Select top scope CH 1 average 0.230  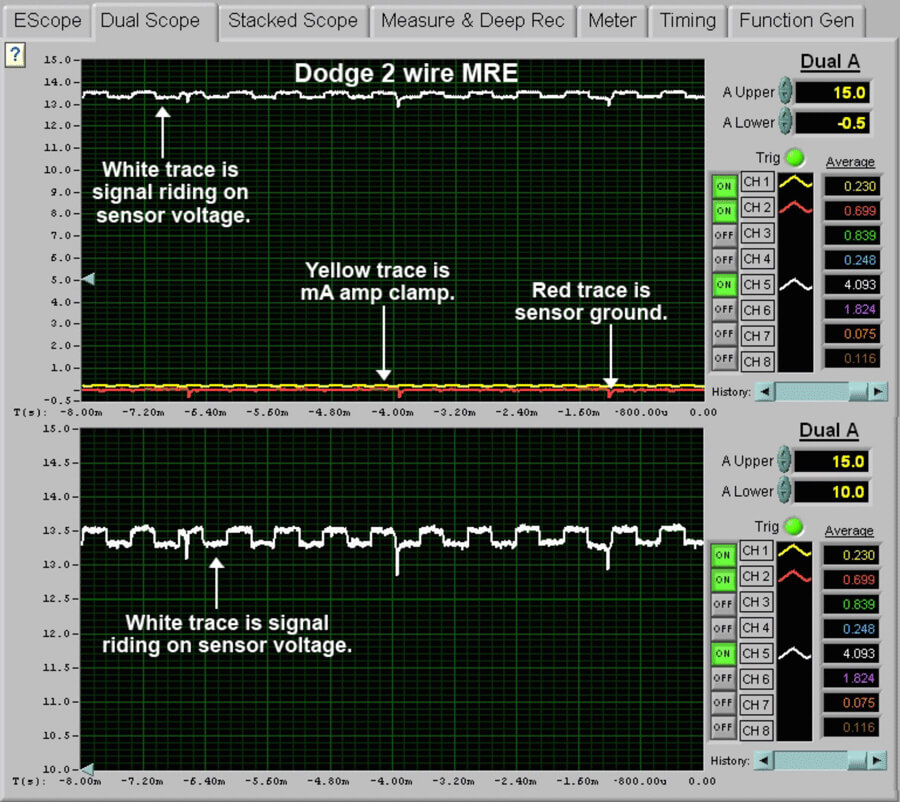(x=852, y=186)
